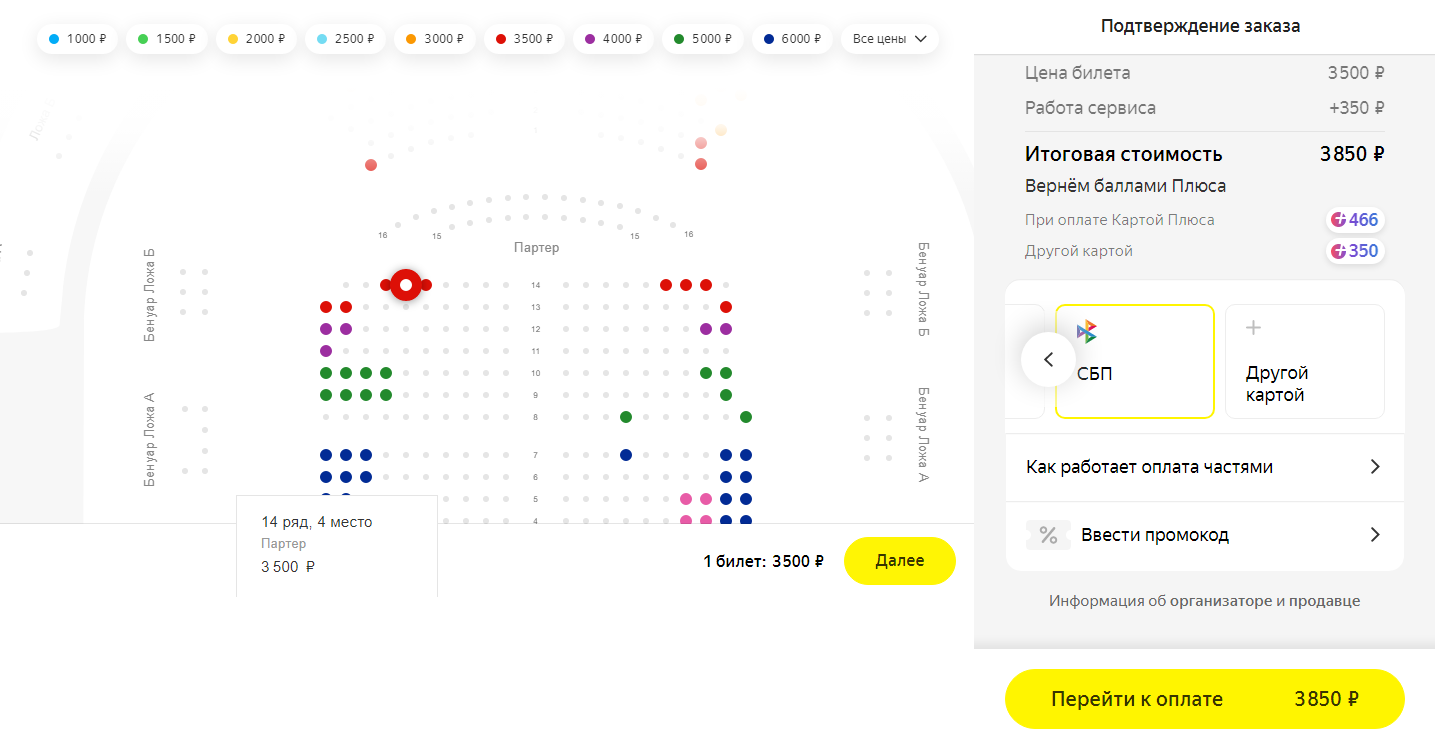Viewport: 1437px width, 746px height.
Task: Click the "Далее" button
Action: pos(899,561)
